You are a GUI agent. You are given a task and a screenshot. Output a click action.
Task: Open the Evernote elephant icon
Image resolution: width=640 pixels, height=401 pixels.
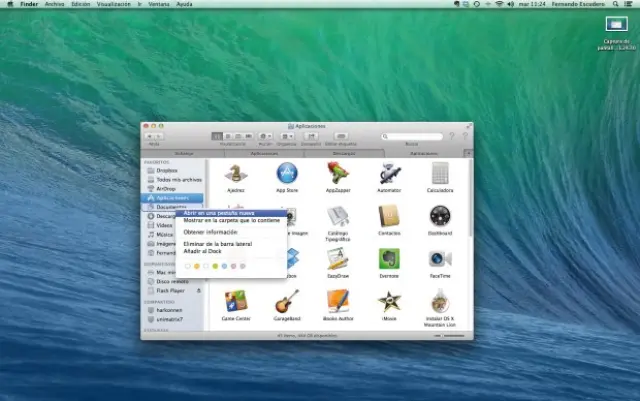tap(389, 258)
